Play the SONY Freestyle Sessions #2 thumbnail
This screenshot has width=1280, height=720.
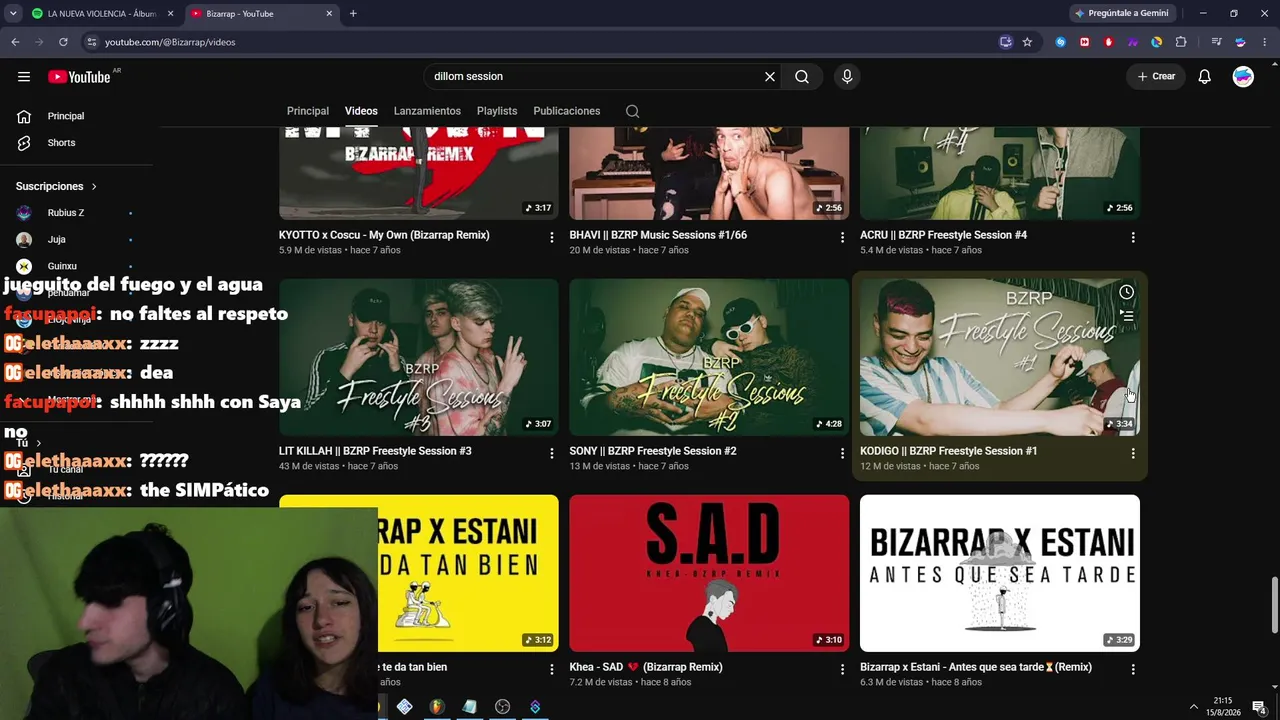709,357
